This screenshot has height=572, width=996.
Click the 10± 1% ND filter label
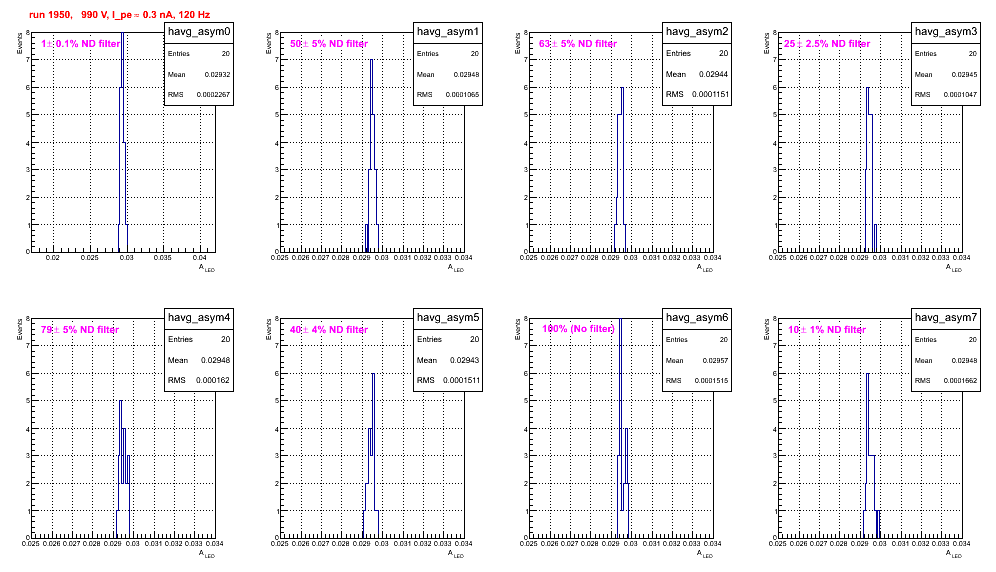pyautogui.click(x=827, y=330)
